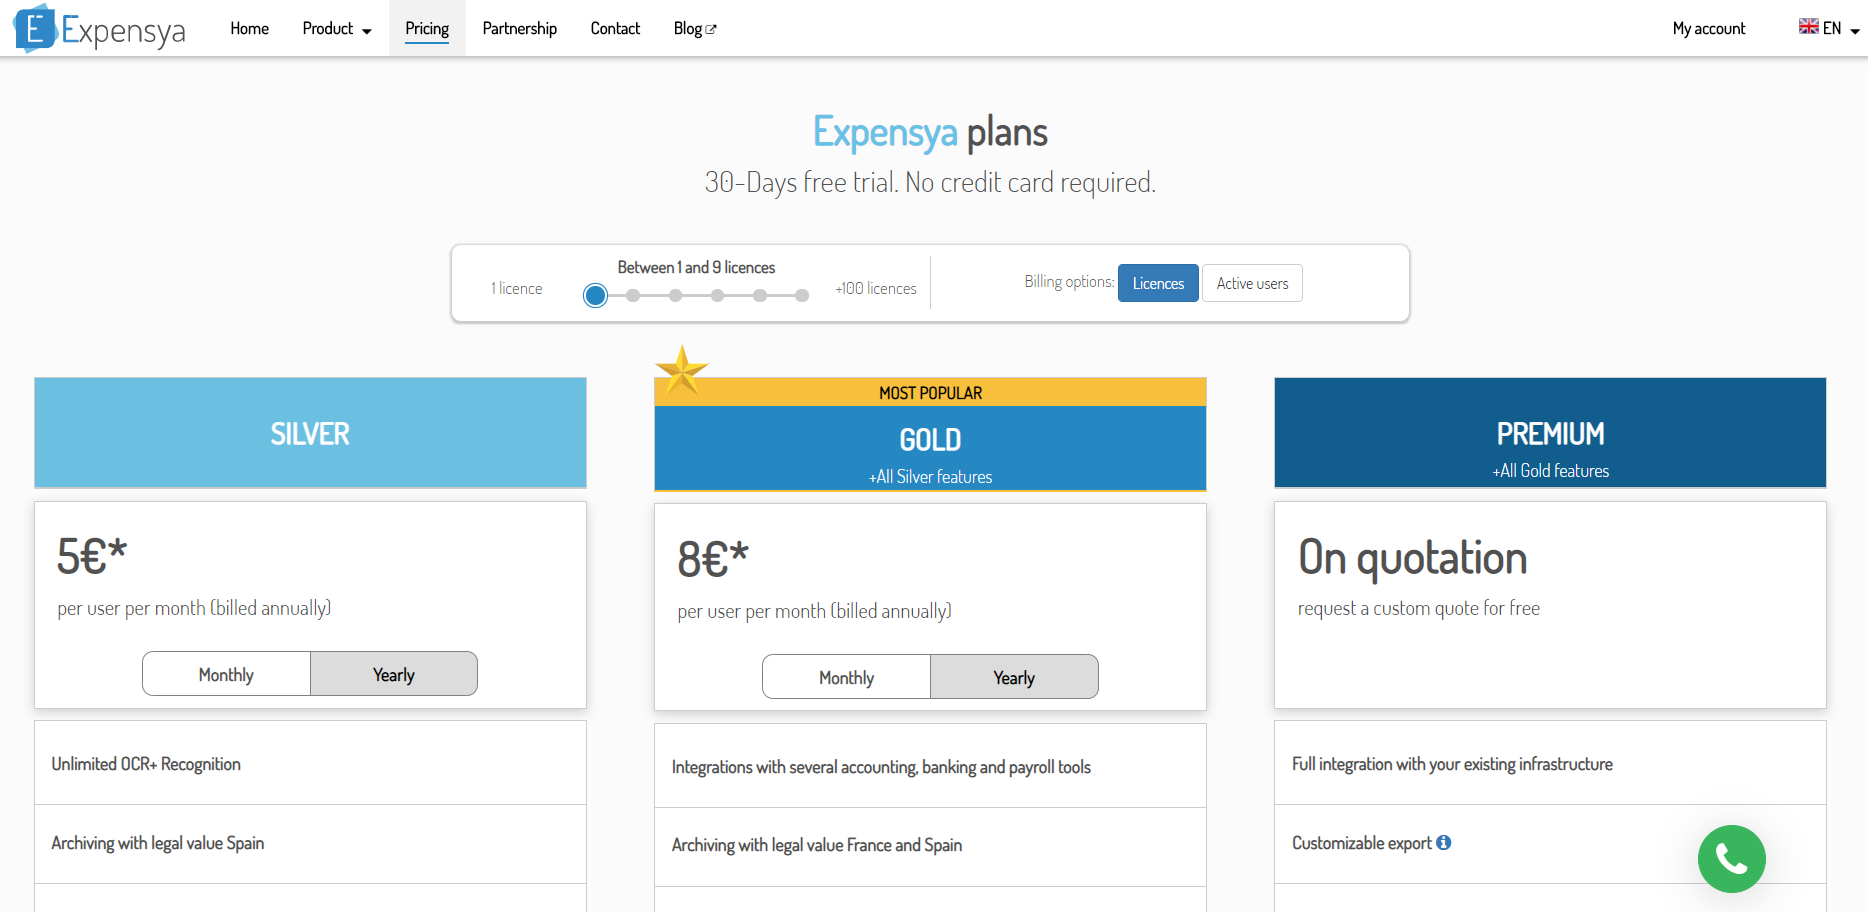Select Active users billing option
Image resolution: width=1868 pixels, height=912 pixels.
1252,283
